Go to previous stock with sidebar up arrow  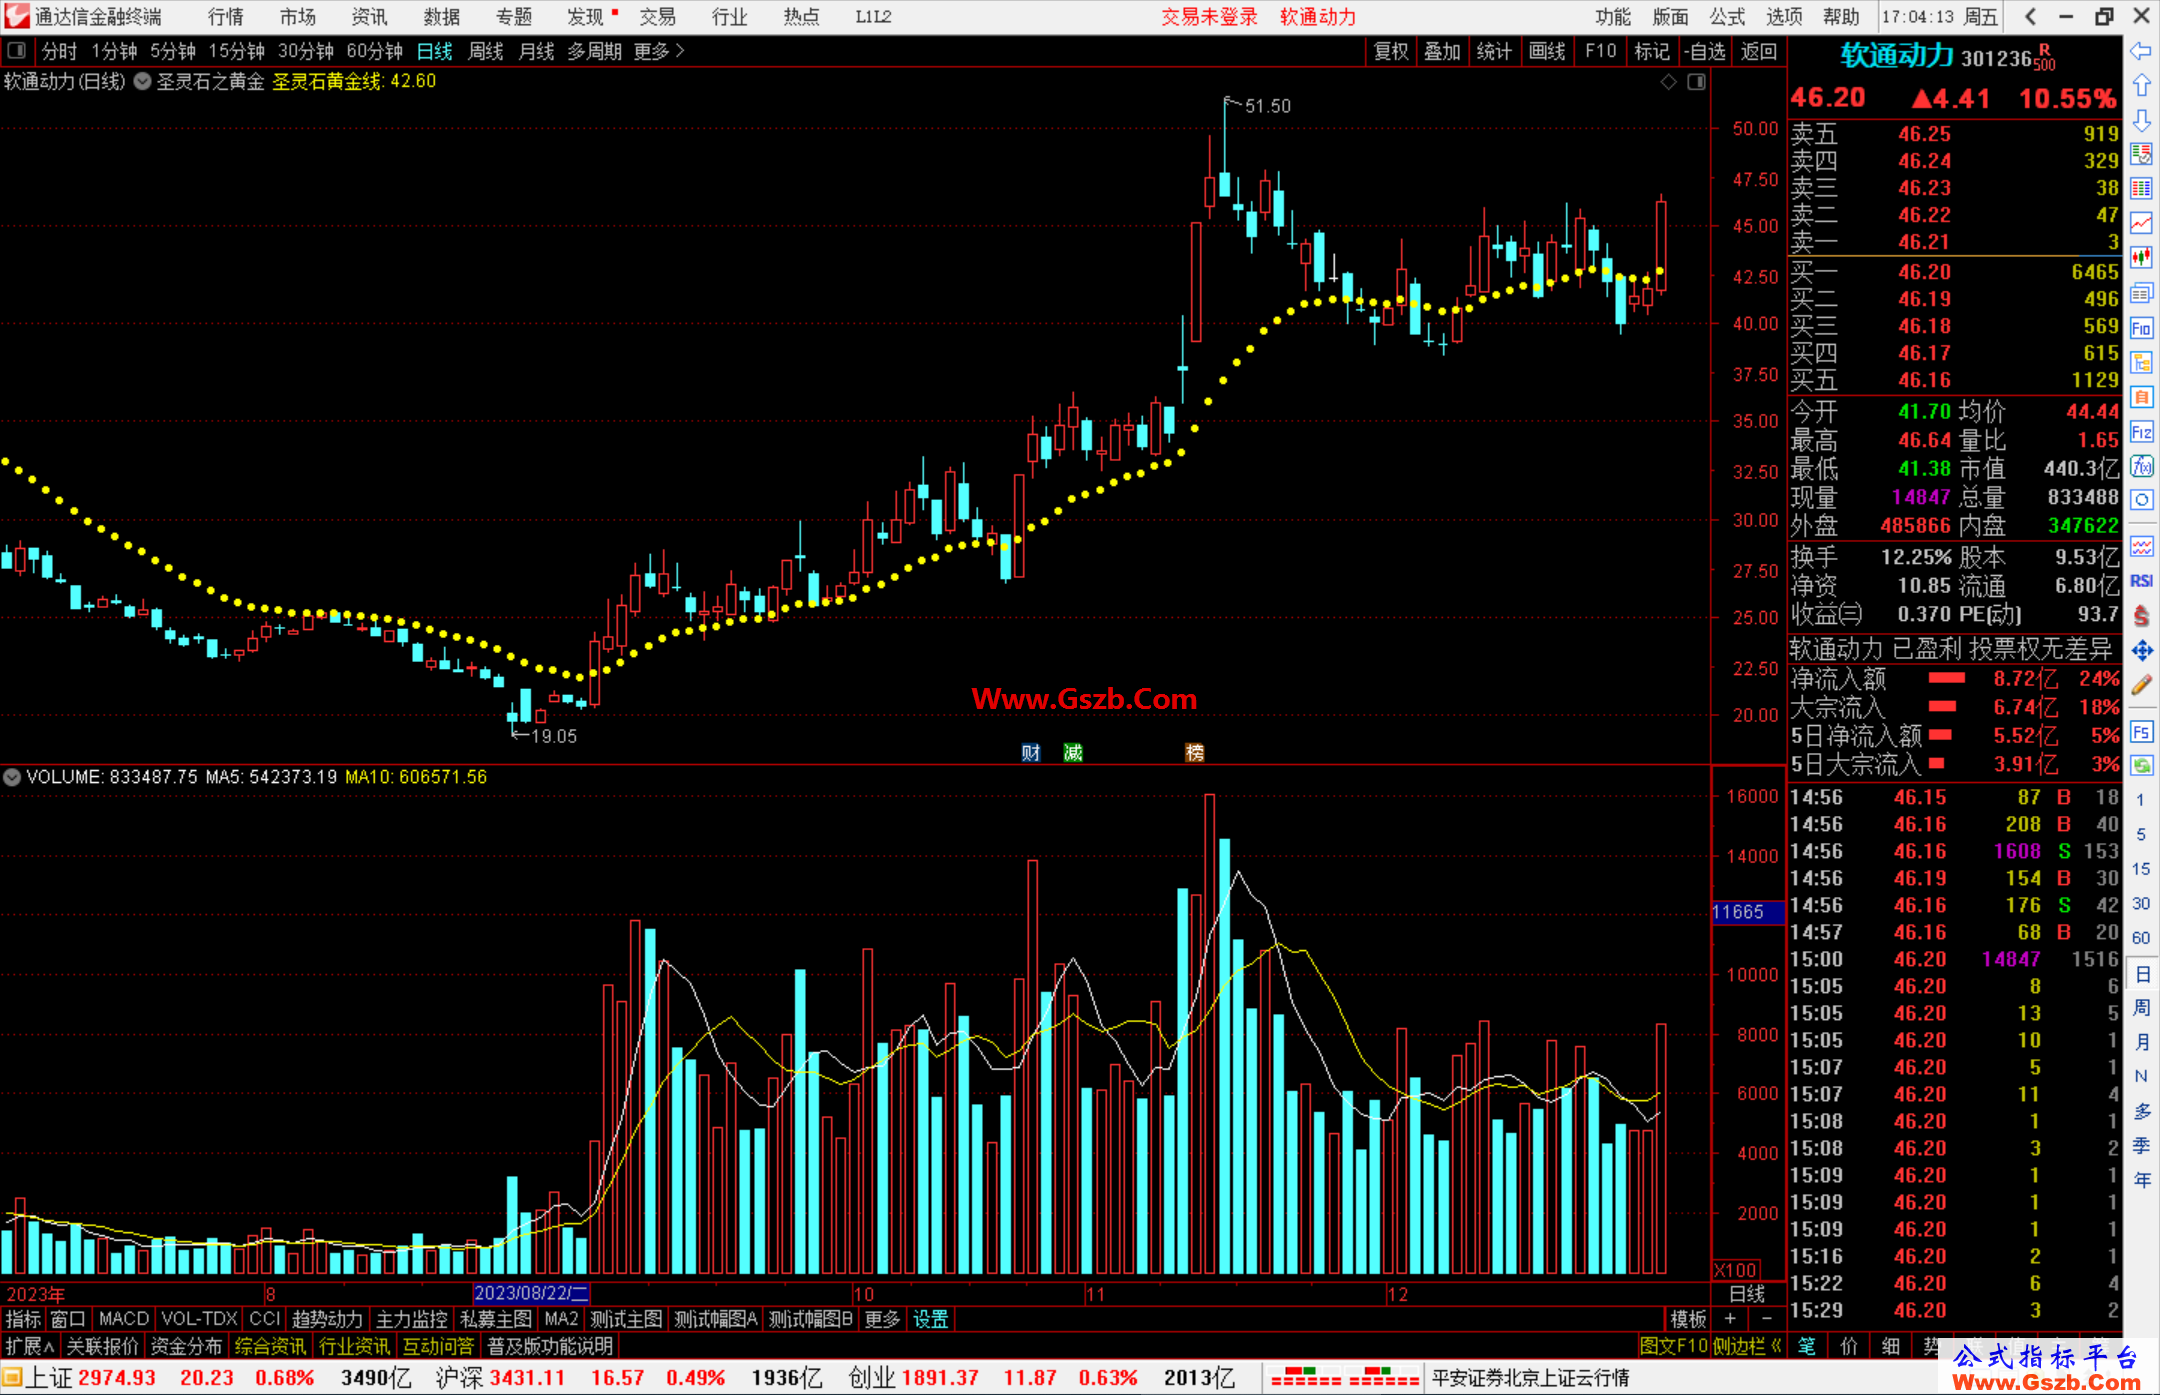2141,86
